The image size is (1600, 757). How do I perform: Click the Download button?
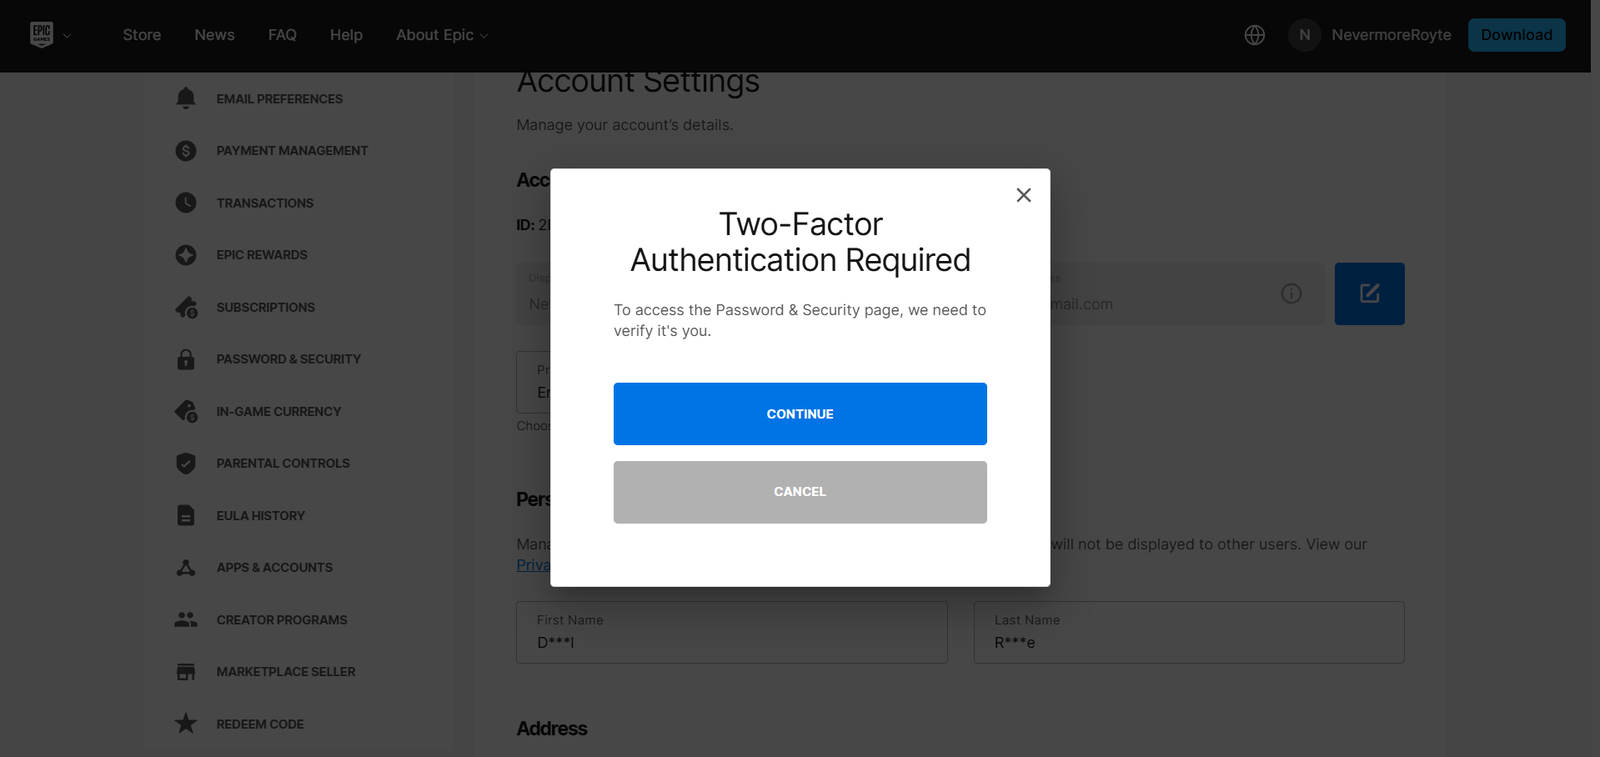tap(1516, 34)
